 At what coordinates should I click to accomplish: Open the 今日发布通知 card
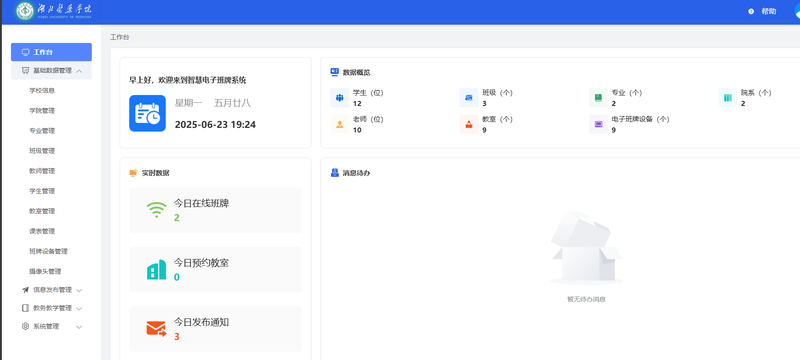pos(215,329)
